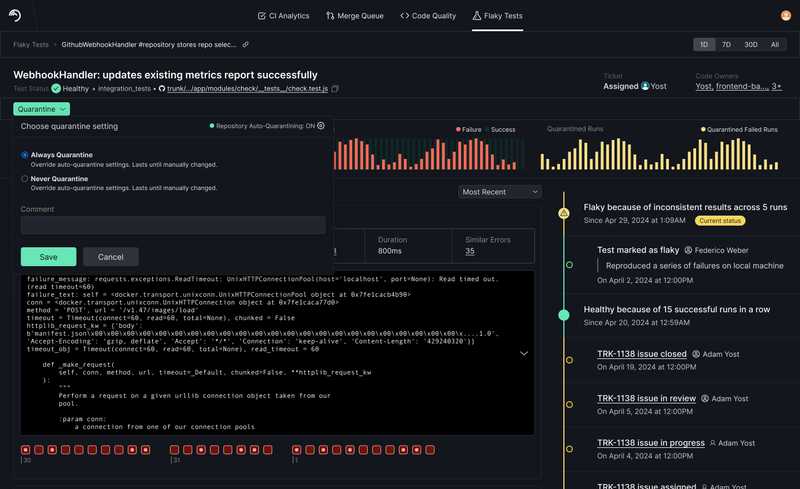Screen dimensions: 800x489
Task: Click GitHub icon beside trunk file path
Action: tap(162, 88)
